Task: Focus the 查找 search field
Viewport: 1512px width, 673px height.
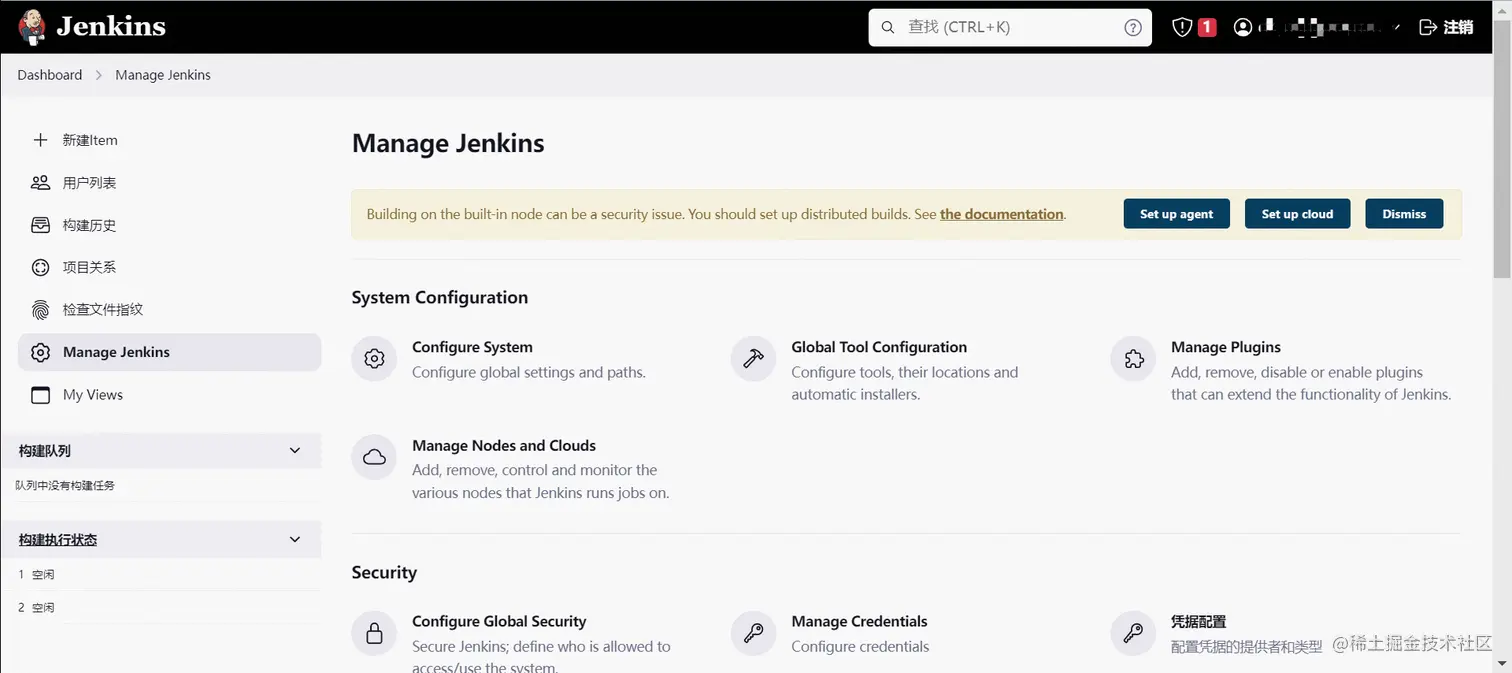Action: [1010, 28]
